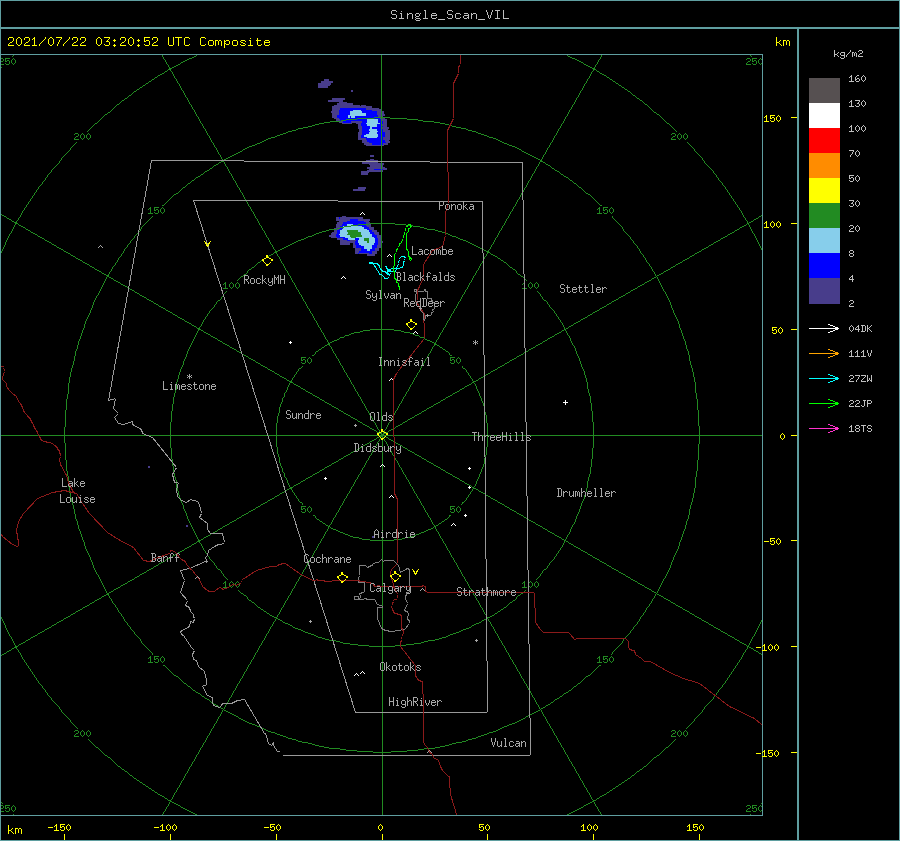Click the km label at bottom-left corner
The image size is (900, 841).
click(15, 830)
